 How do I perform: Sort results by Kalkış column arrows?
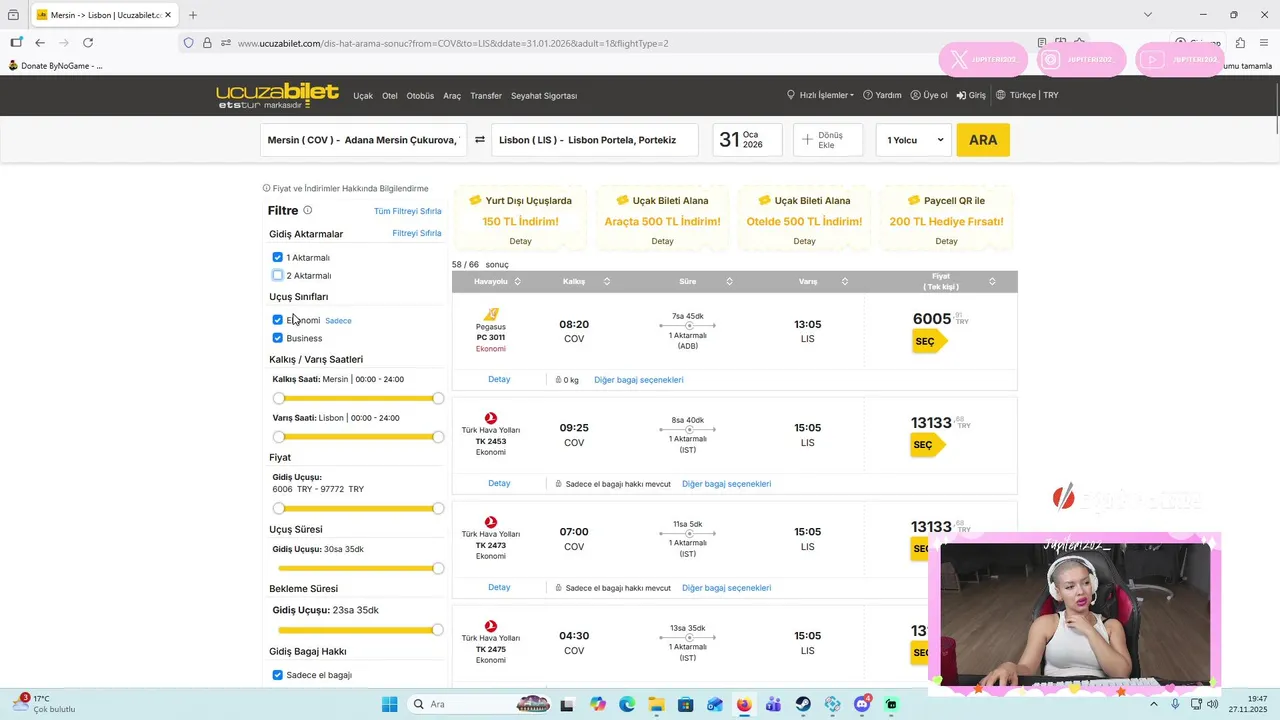tap(607, 282)
